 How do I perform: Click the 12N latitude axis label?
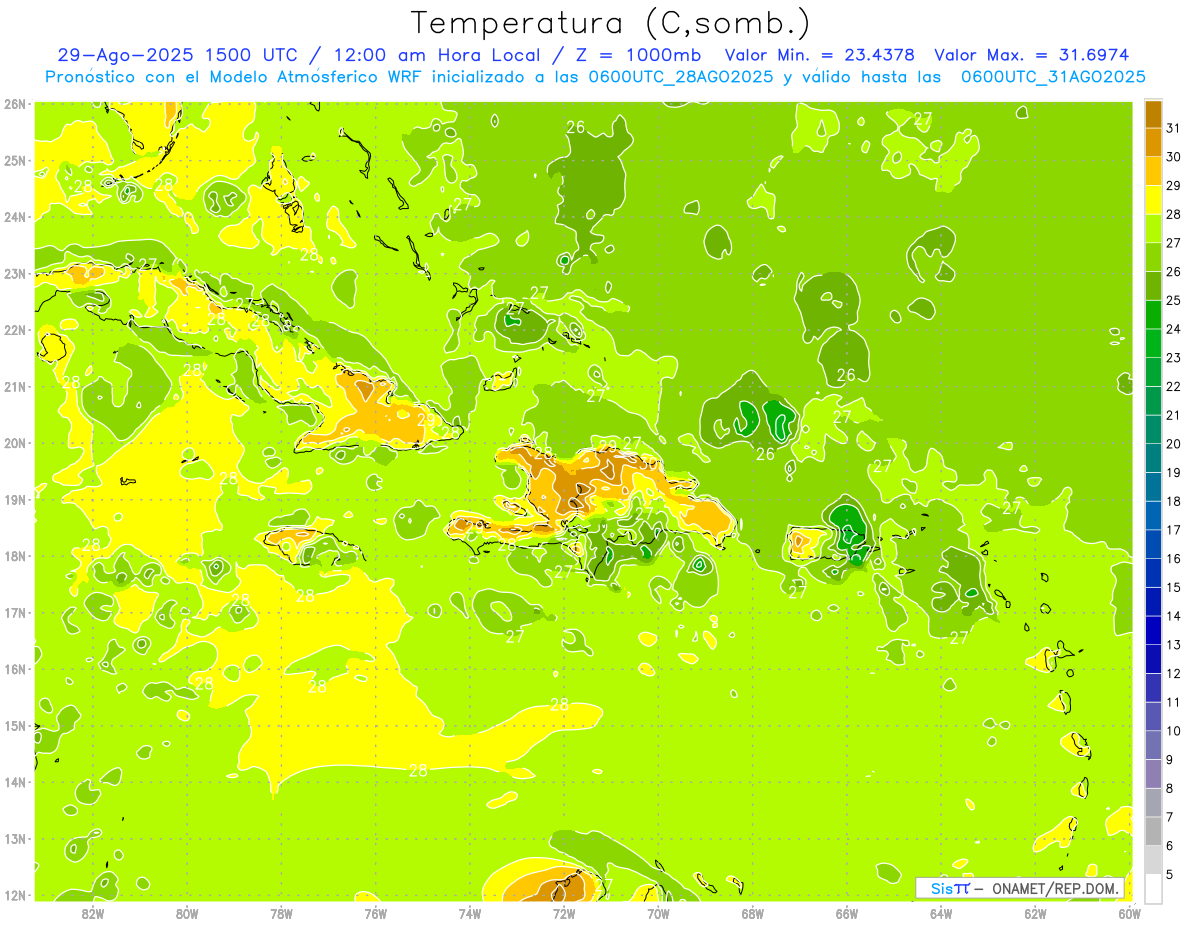(x=15, y=895)
